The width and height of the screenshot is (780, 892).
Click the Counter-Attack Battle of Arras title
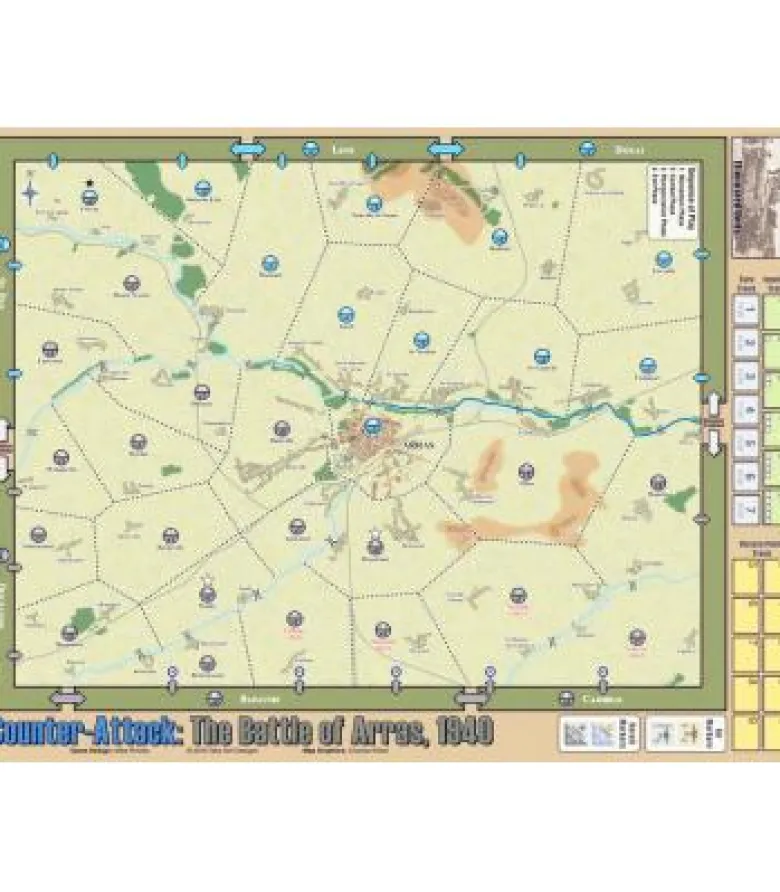[x=245, y=732]
